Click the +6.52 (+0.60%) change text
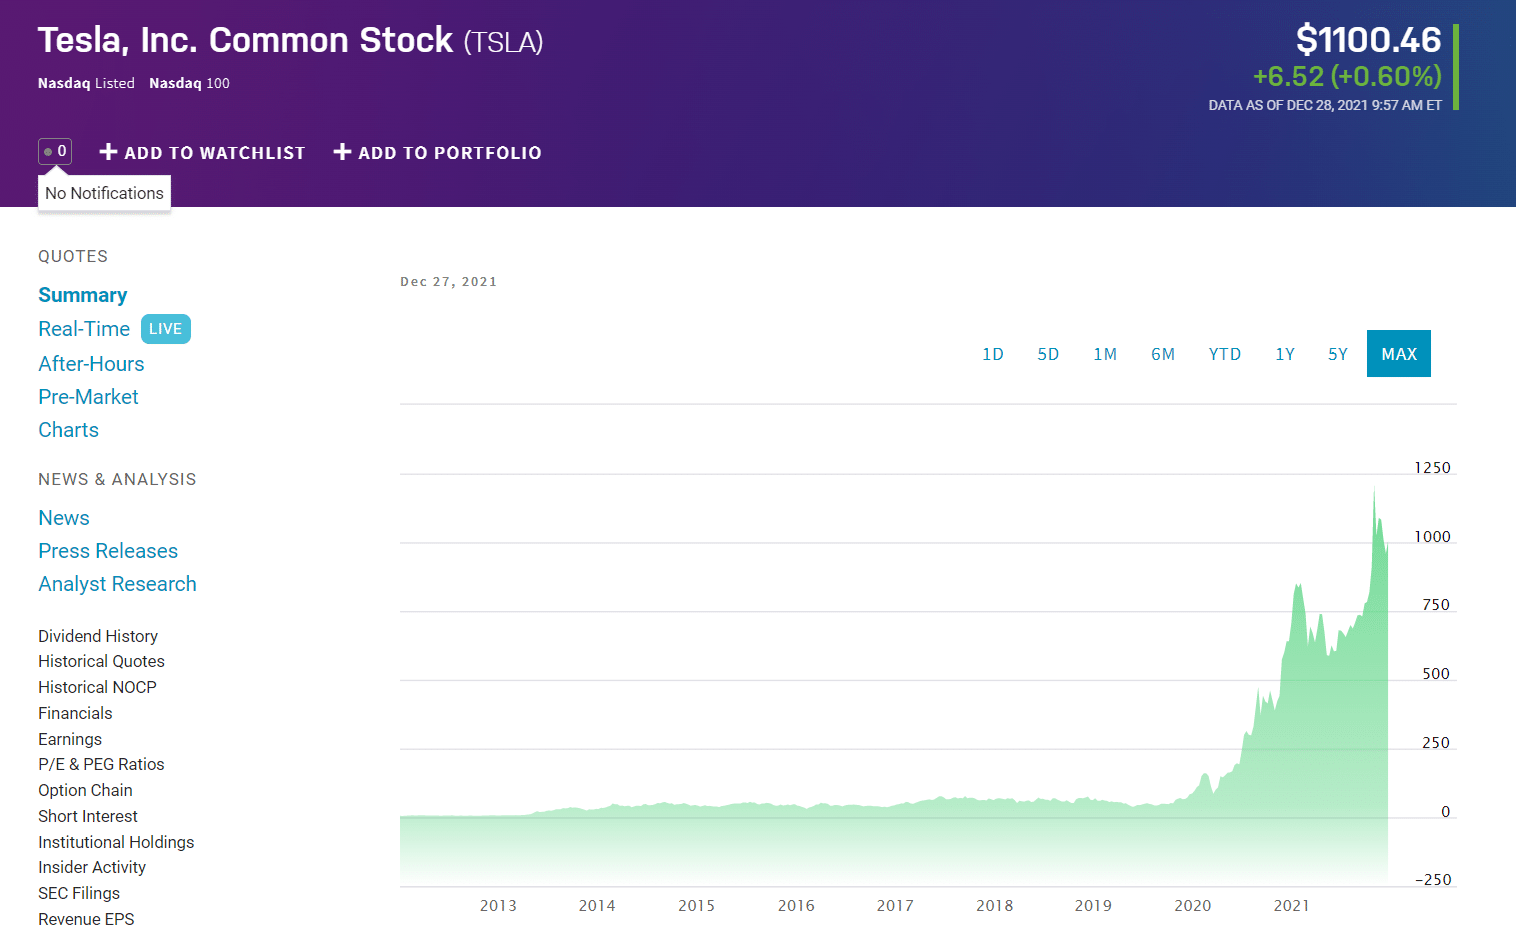Viewport: 1516px width, 948px height. (1347, 76)
